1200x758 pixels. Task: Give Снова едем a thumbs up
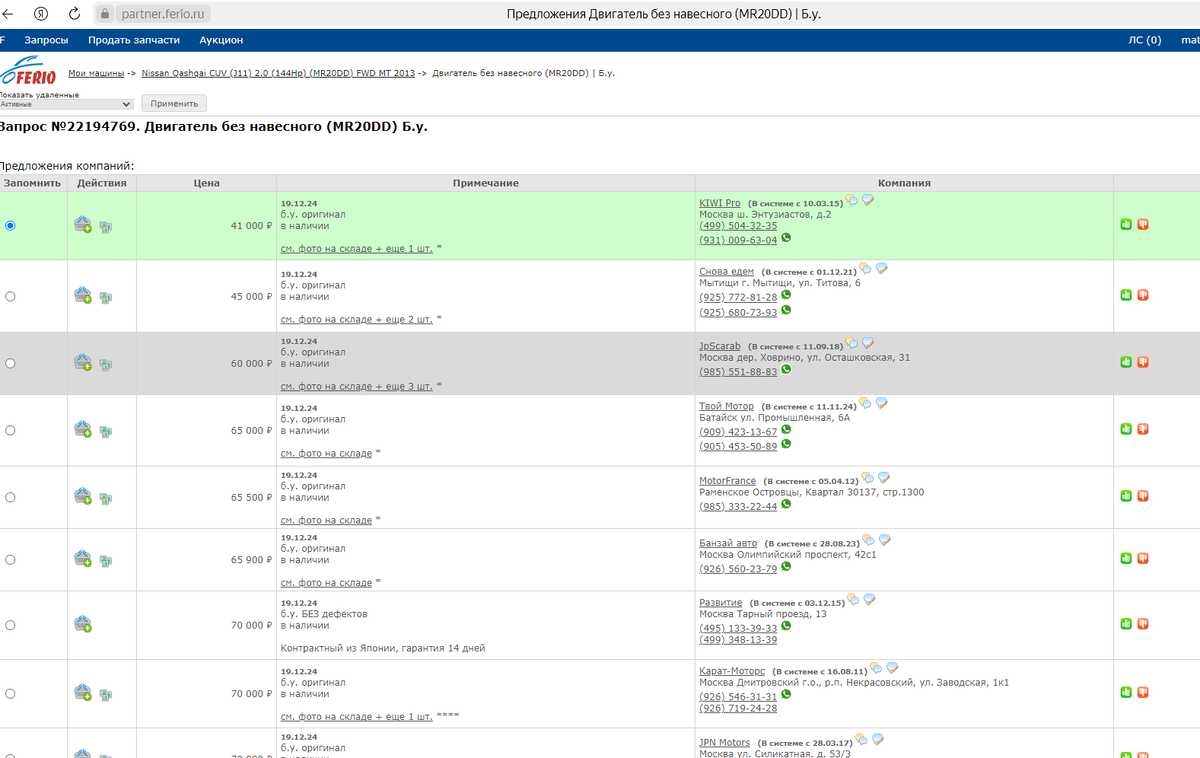coord(1126,295)
